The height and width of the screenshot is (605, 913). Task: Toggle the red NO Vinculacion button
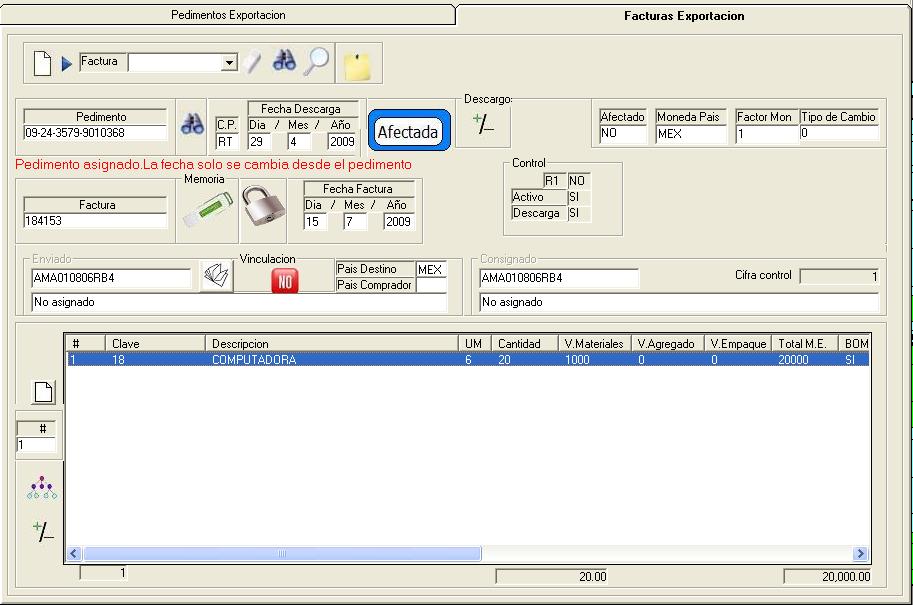[285, 281]
